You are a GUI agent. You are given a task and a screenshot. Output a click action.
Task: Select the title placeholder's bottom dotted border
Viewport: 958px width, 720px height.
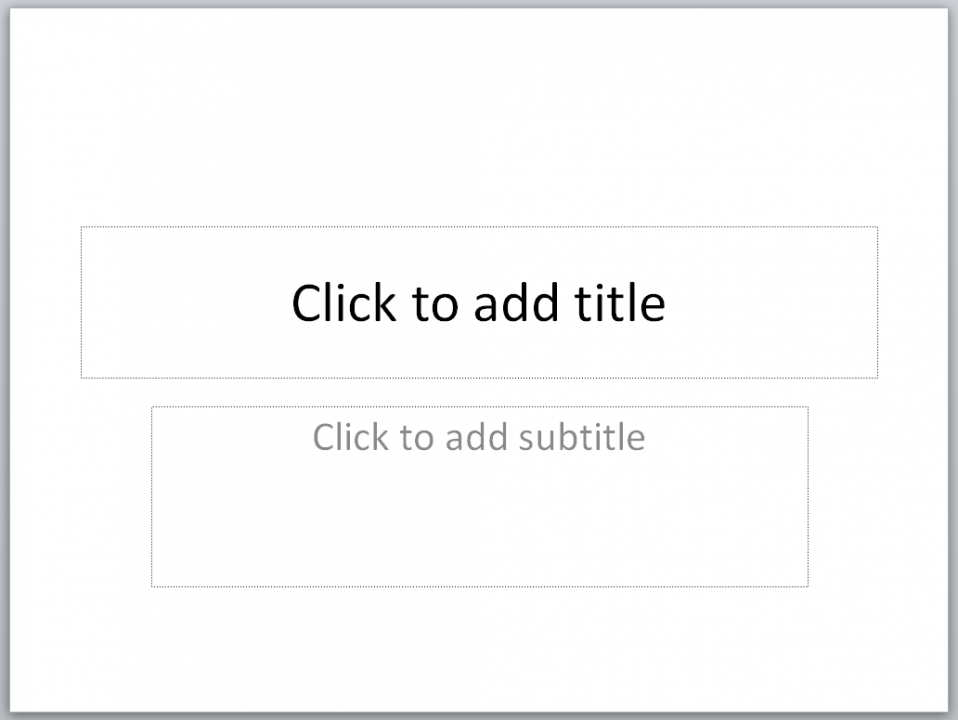(478, 378)
